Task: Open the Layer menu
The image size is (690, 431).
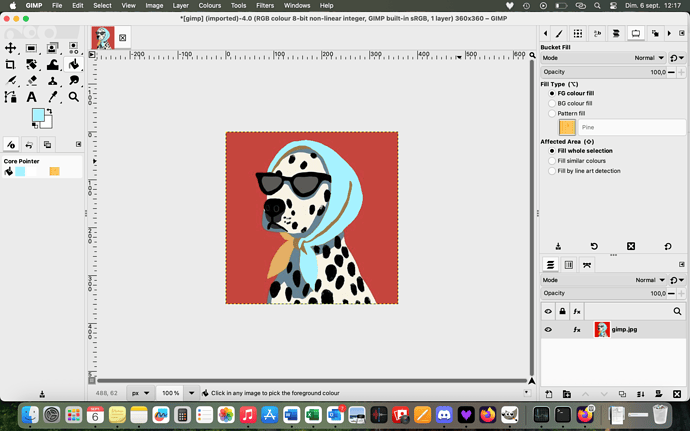Action: pyautogui.click(x=180, y=6)
